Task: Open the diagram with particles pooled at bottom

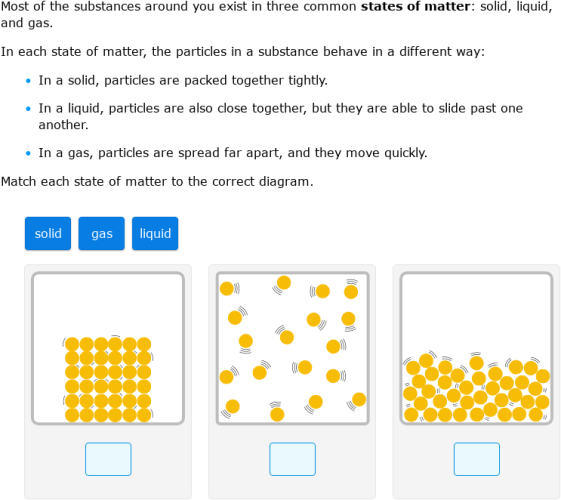Action: click(x=477, y=348)
